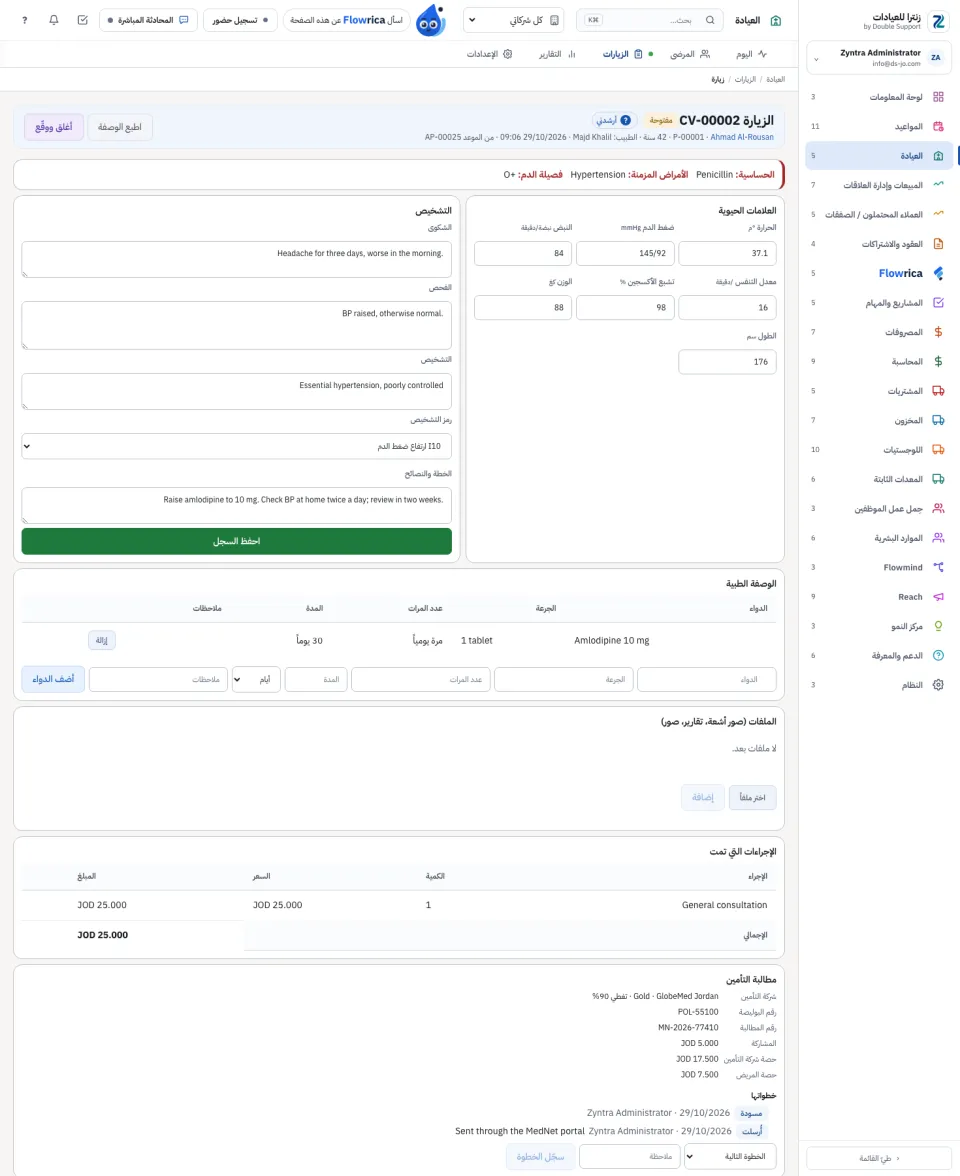This screenshot has height=1176, width=960.
Task: Click the تسجيل حضور check-in button
Action: click(x=240, y=20)
